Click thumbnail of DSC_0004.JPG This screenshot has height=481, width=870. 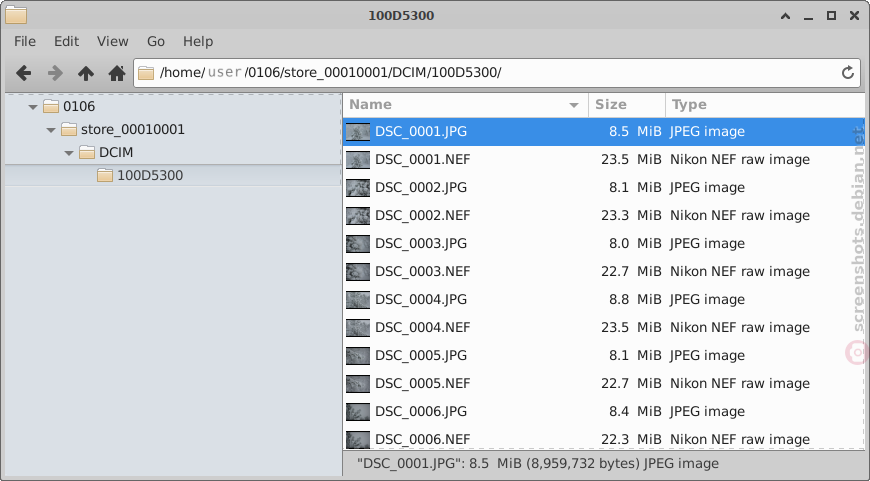[358, 300]
